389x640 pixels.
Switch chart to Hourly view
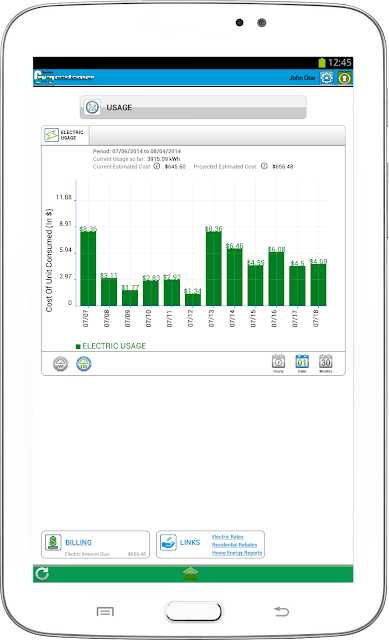[x=278, y=363]
